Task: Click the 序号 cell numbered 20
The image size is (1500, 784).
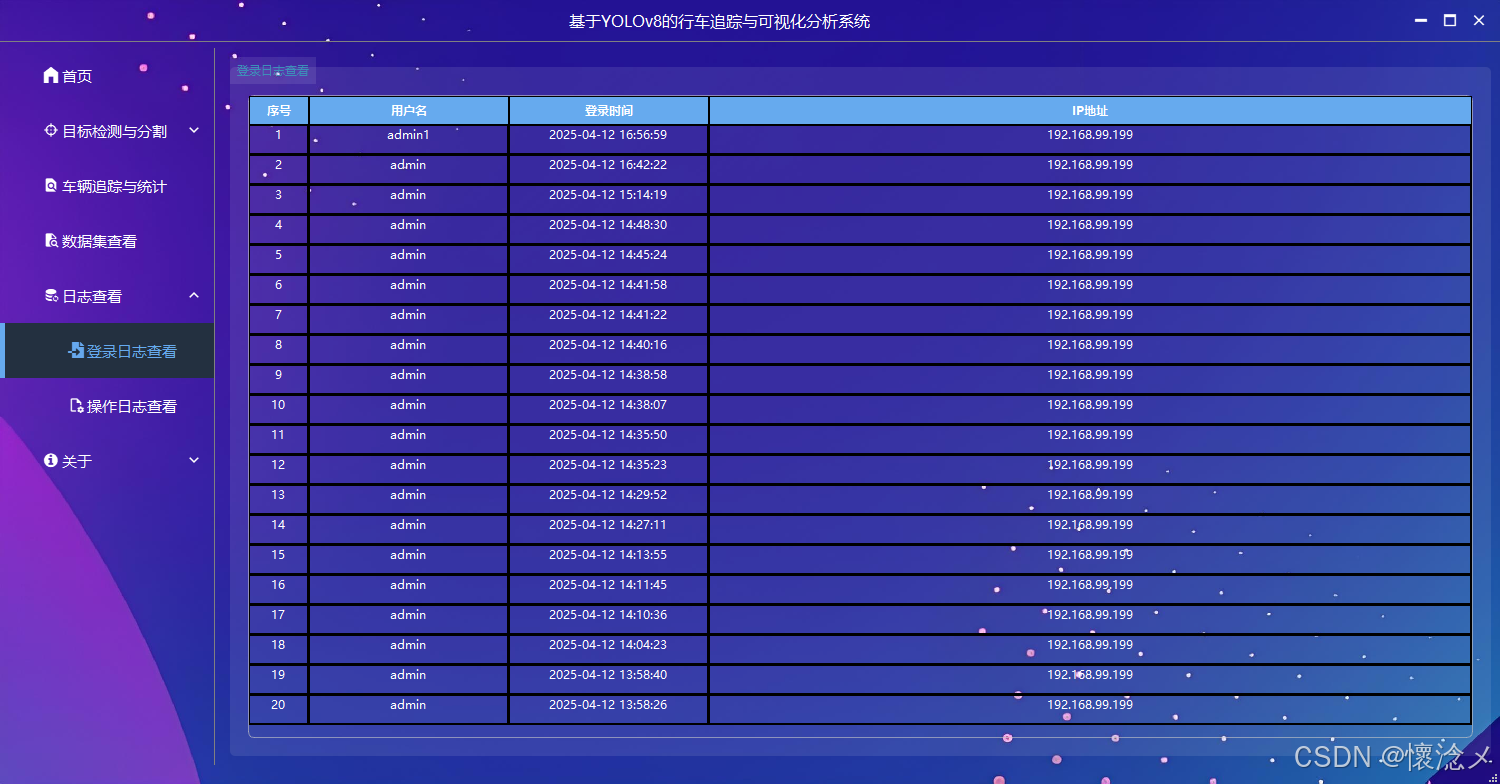Action: coord(279,709)
